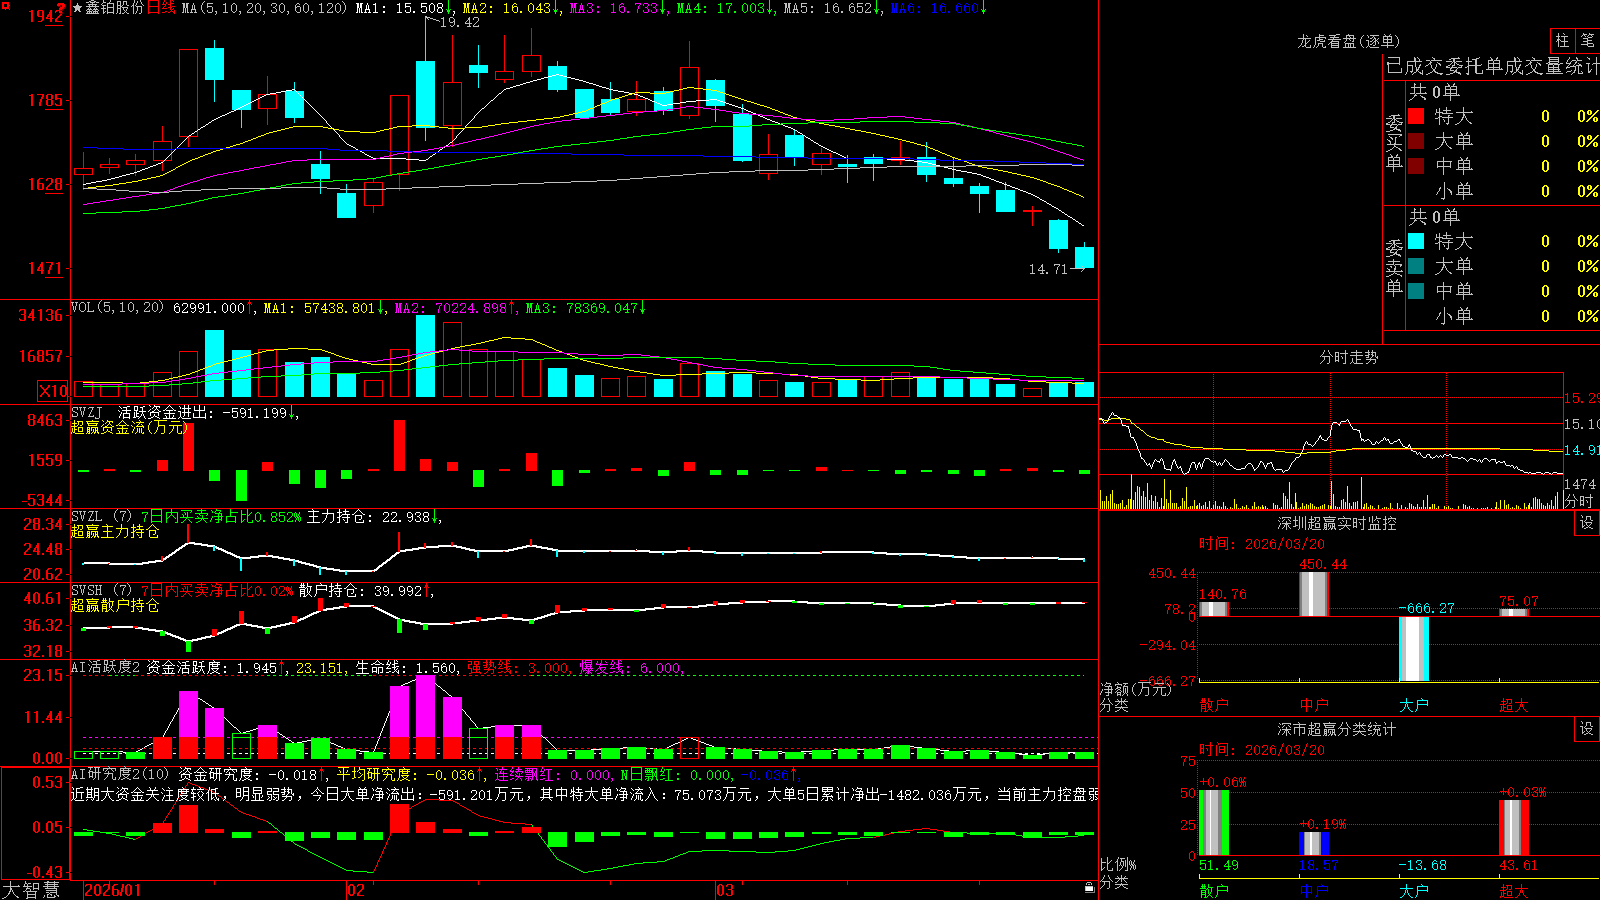
Task: Click the teal 中单 swatch in 委卖单
Action: 1416,291
